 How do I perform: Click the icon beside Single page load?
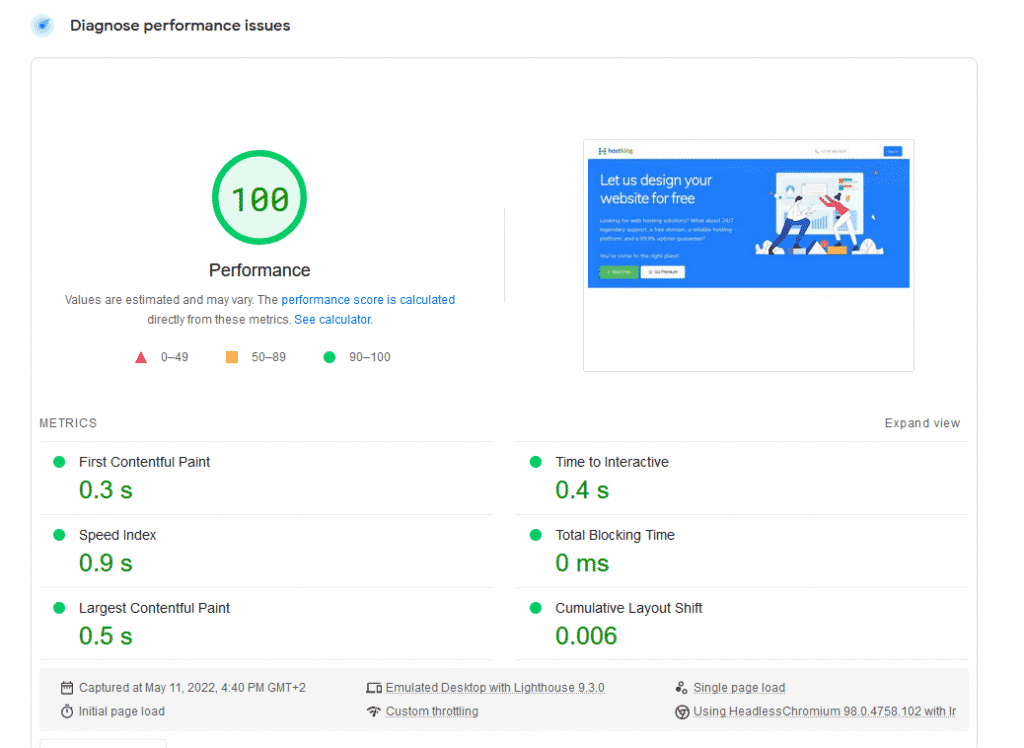tap(682, 688)
